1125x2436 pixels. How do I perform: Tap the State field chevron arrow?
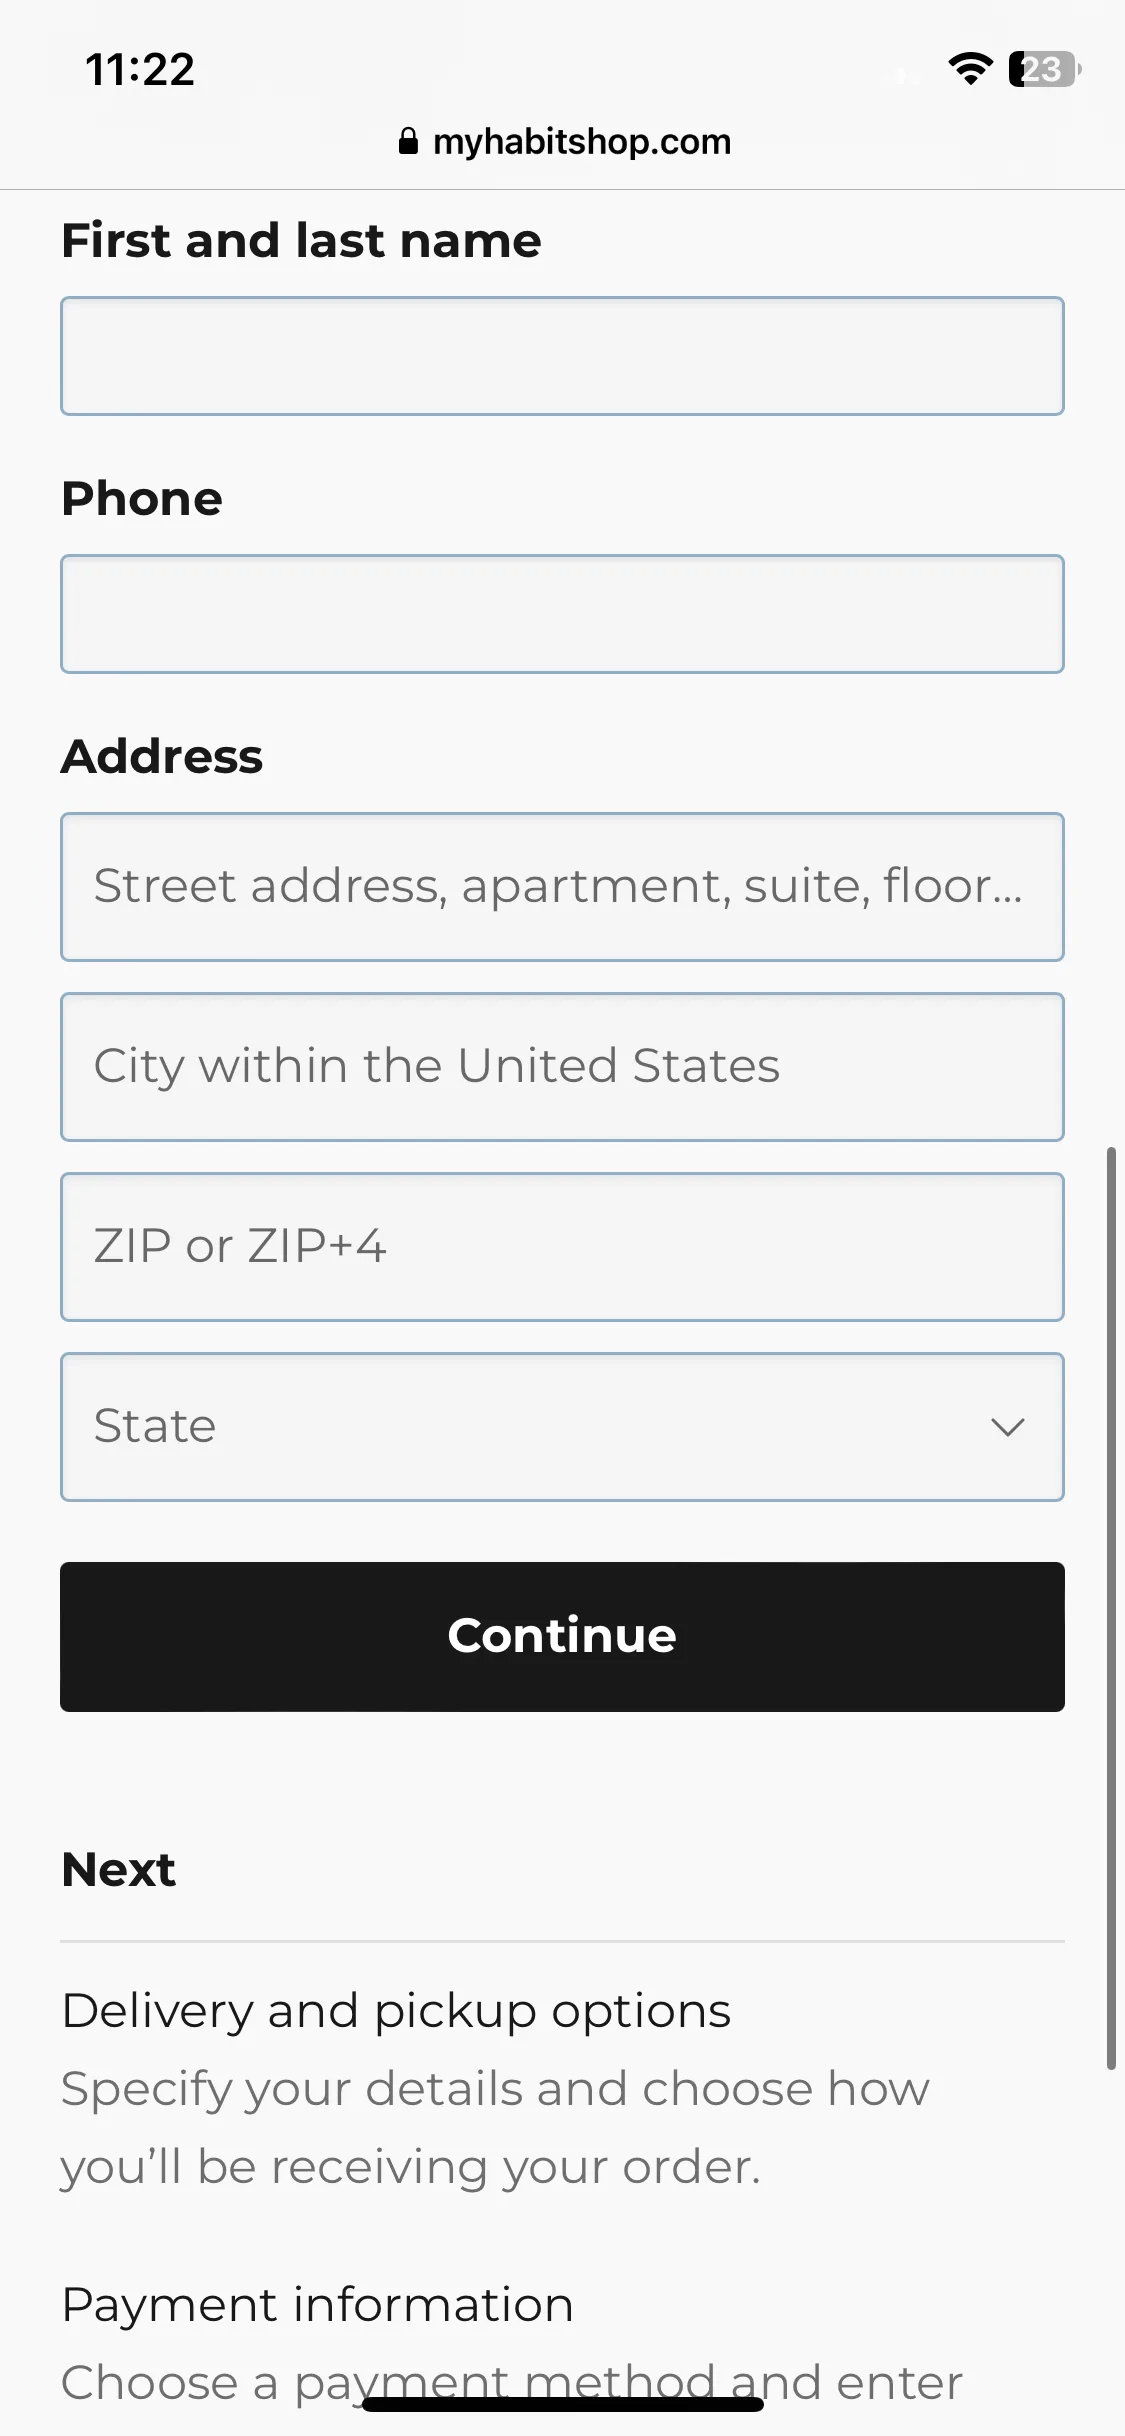coord(1008,1427)
